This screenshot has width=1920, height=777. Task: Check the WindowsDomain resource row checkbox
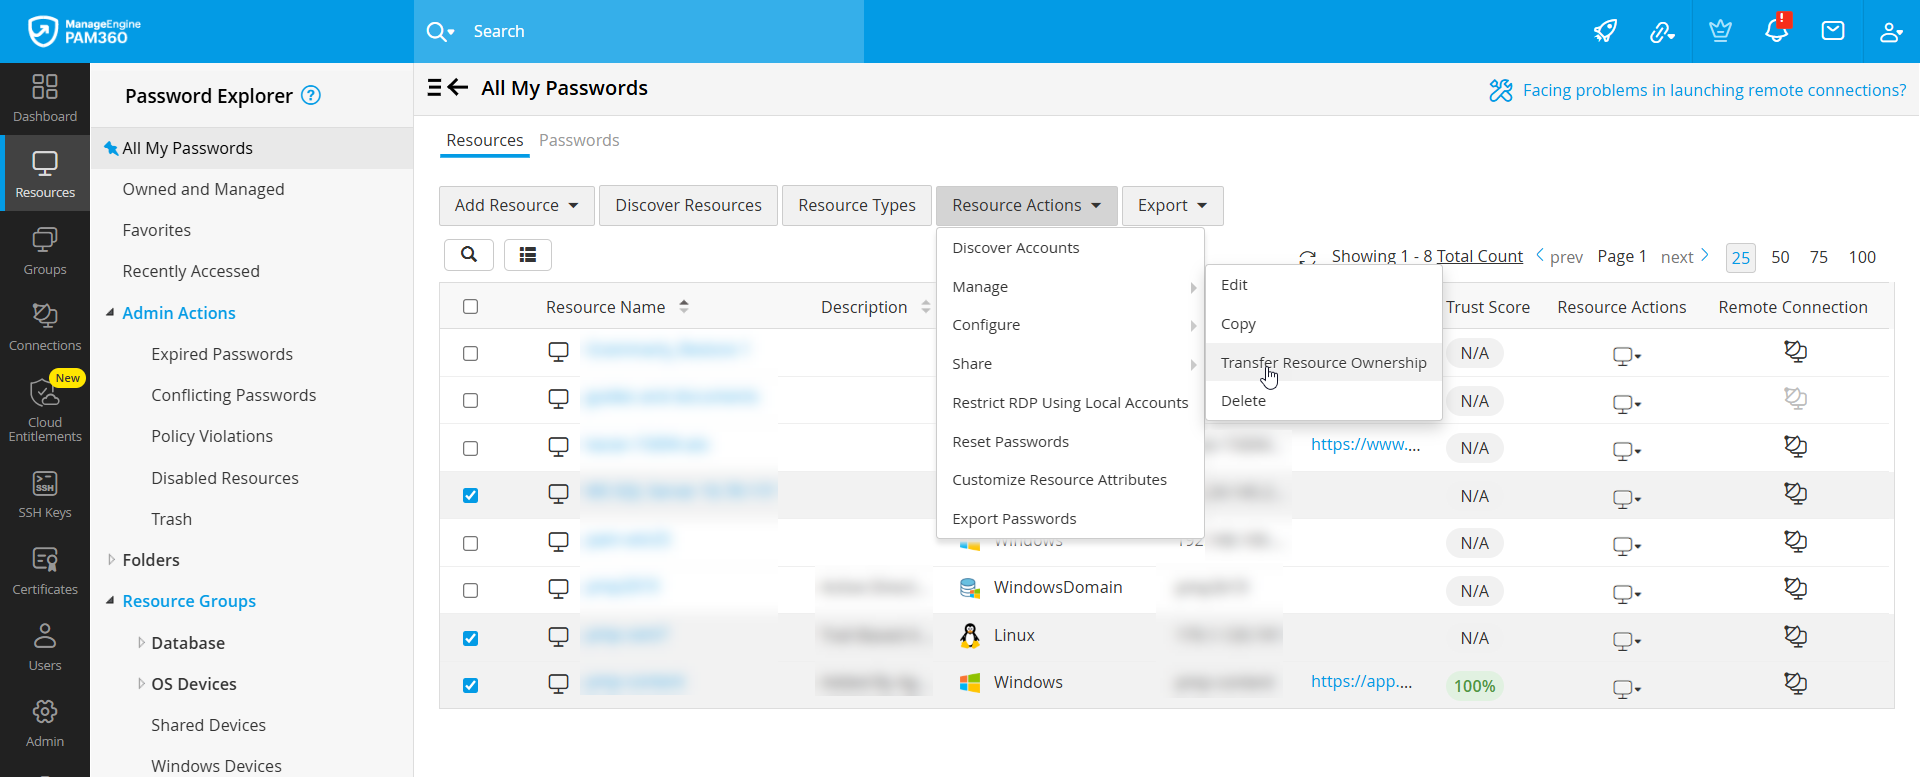471,591
